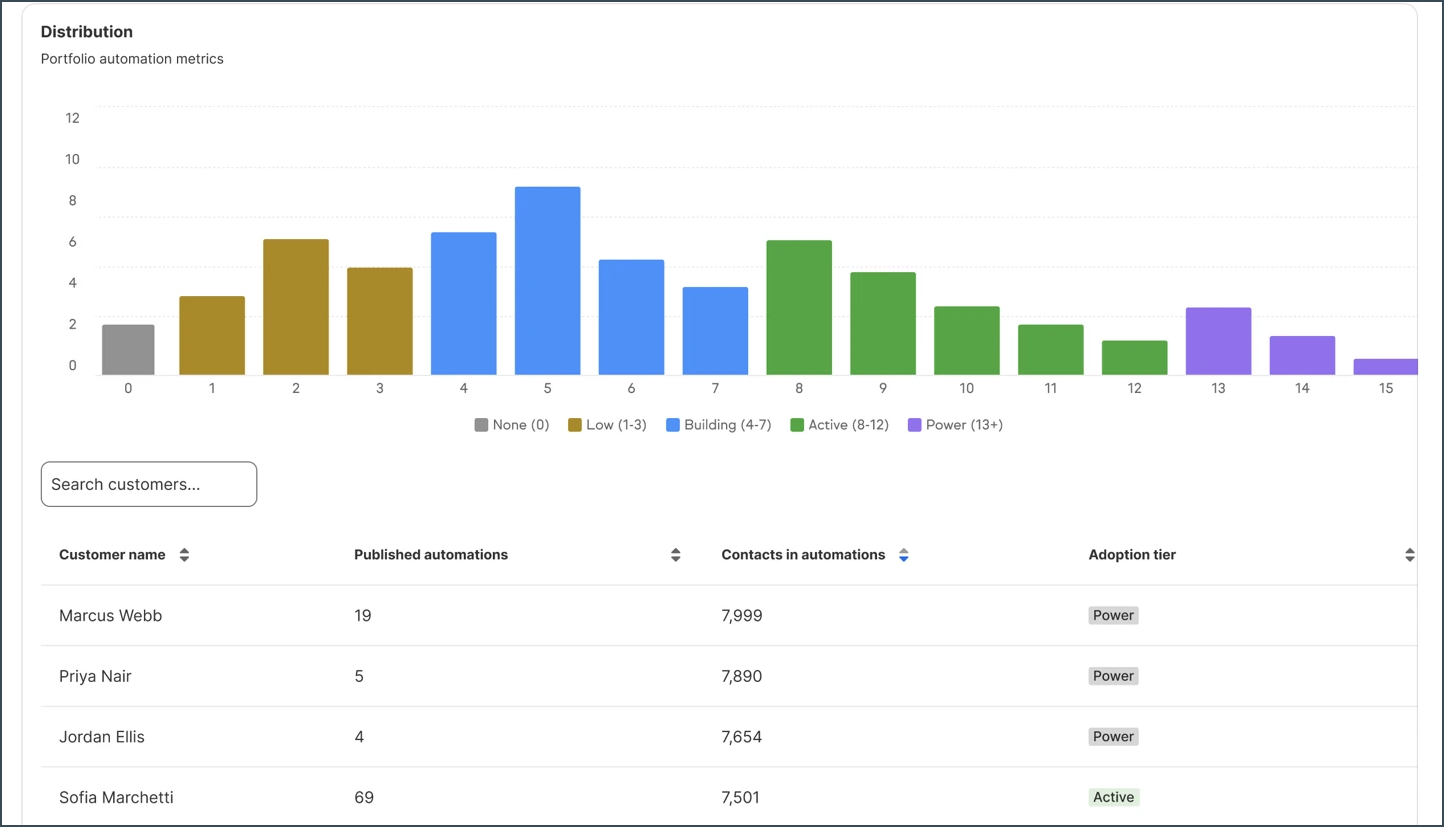Click Marcus Webb's Power tier badge
The height and width of the screenshot is (827, 1444).
tap(1114, 616)
